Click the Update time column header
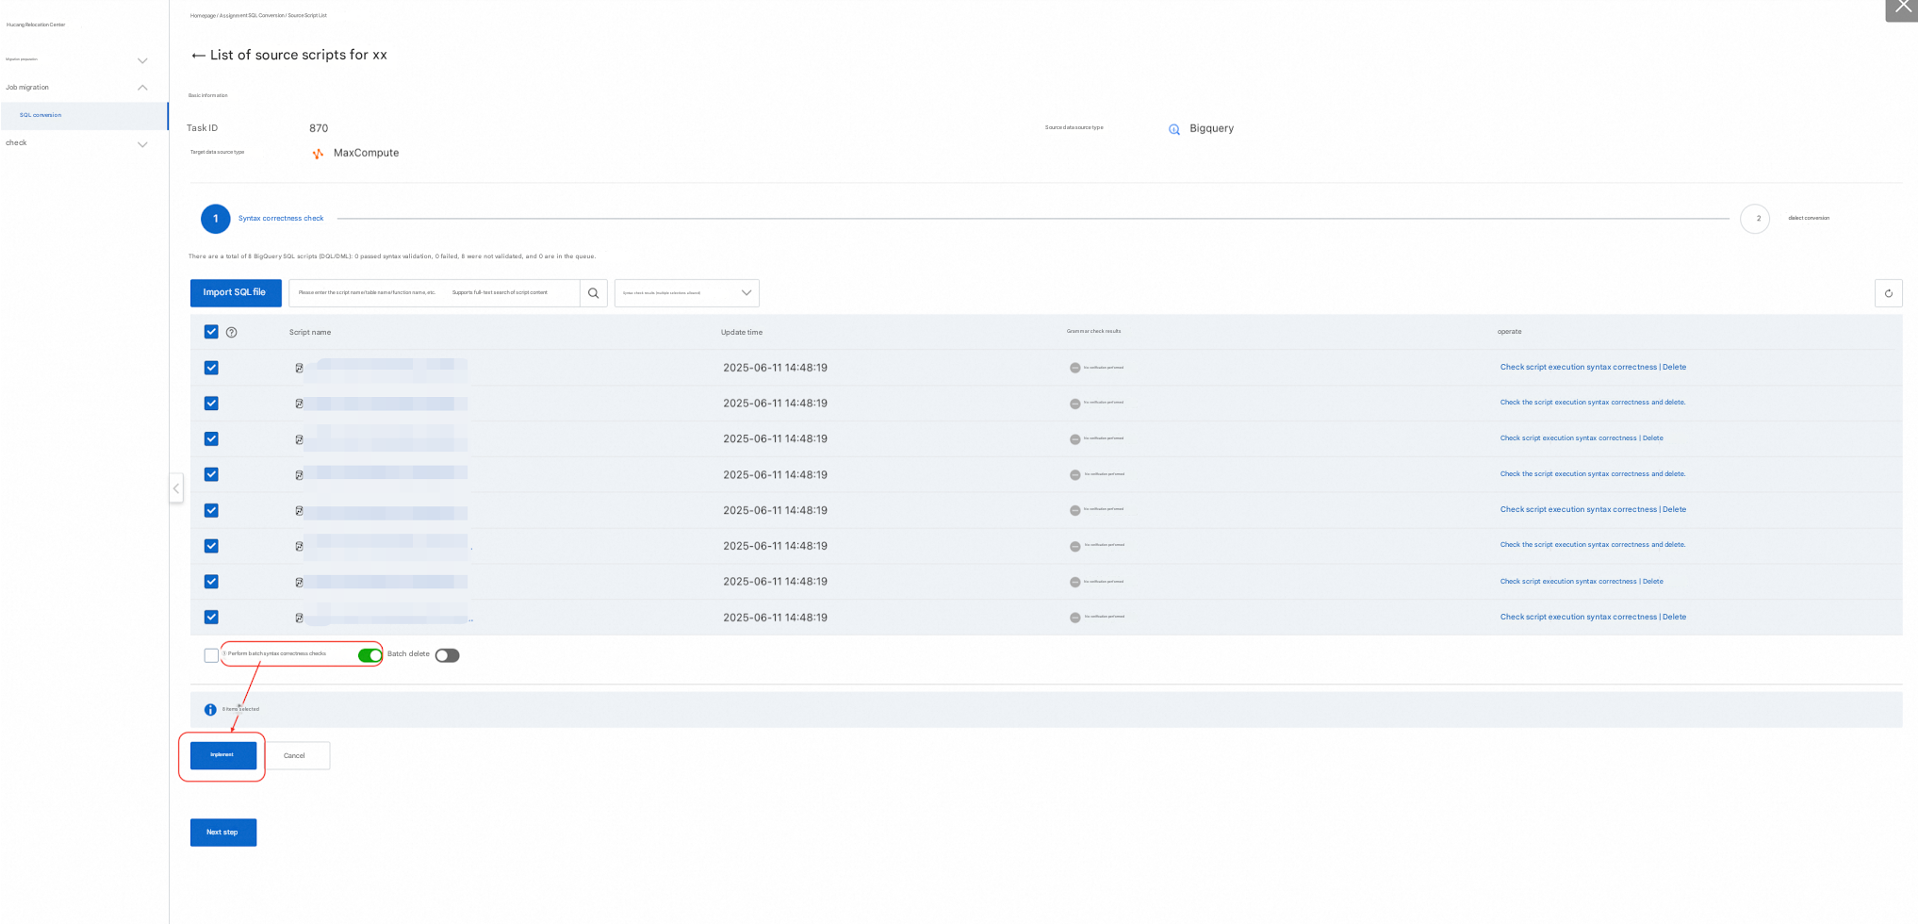1918x924 pixels. coord(742,333)
